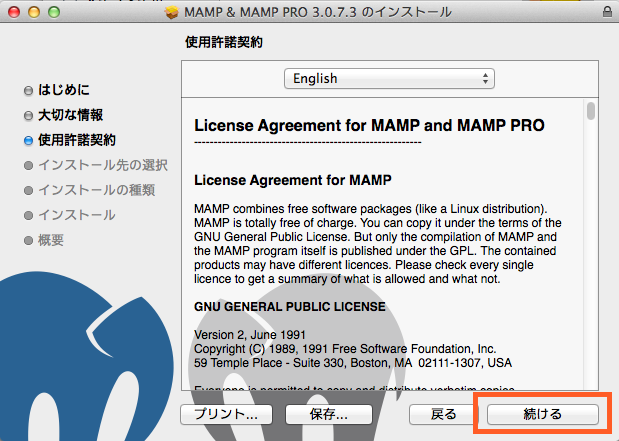The width and height of the screenshot is (619, 441).
Task: Click the package icon beside the window title
Action: (171, 11)
